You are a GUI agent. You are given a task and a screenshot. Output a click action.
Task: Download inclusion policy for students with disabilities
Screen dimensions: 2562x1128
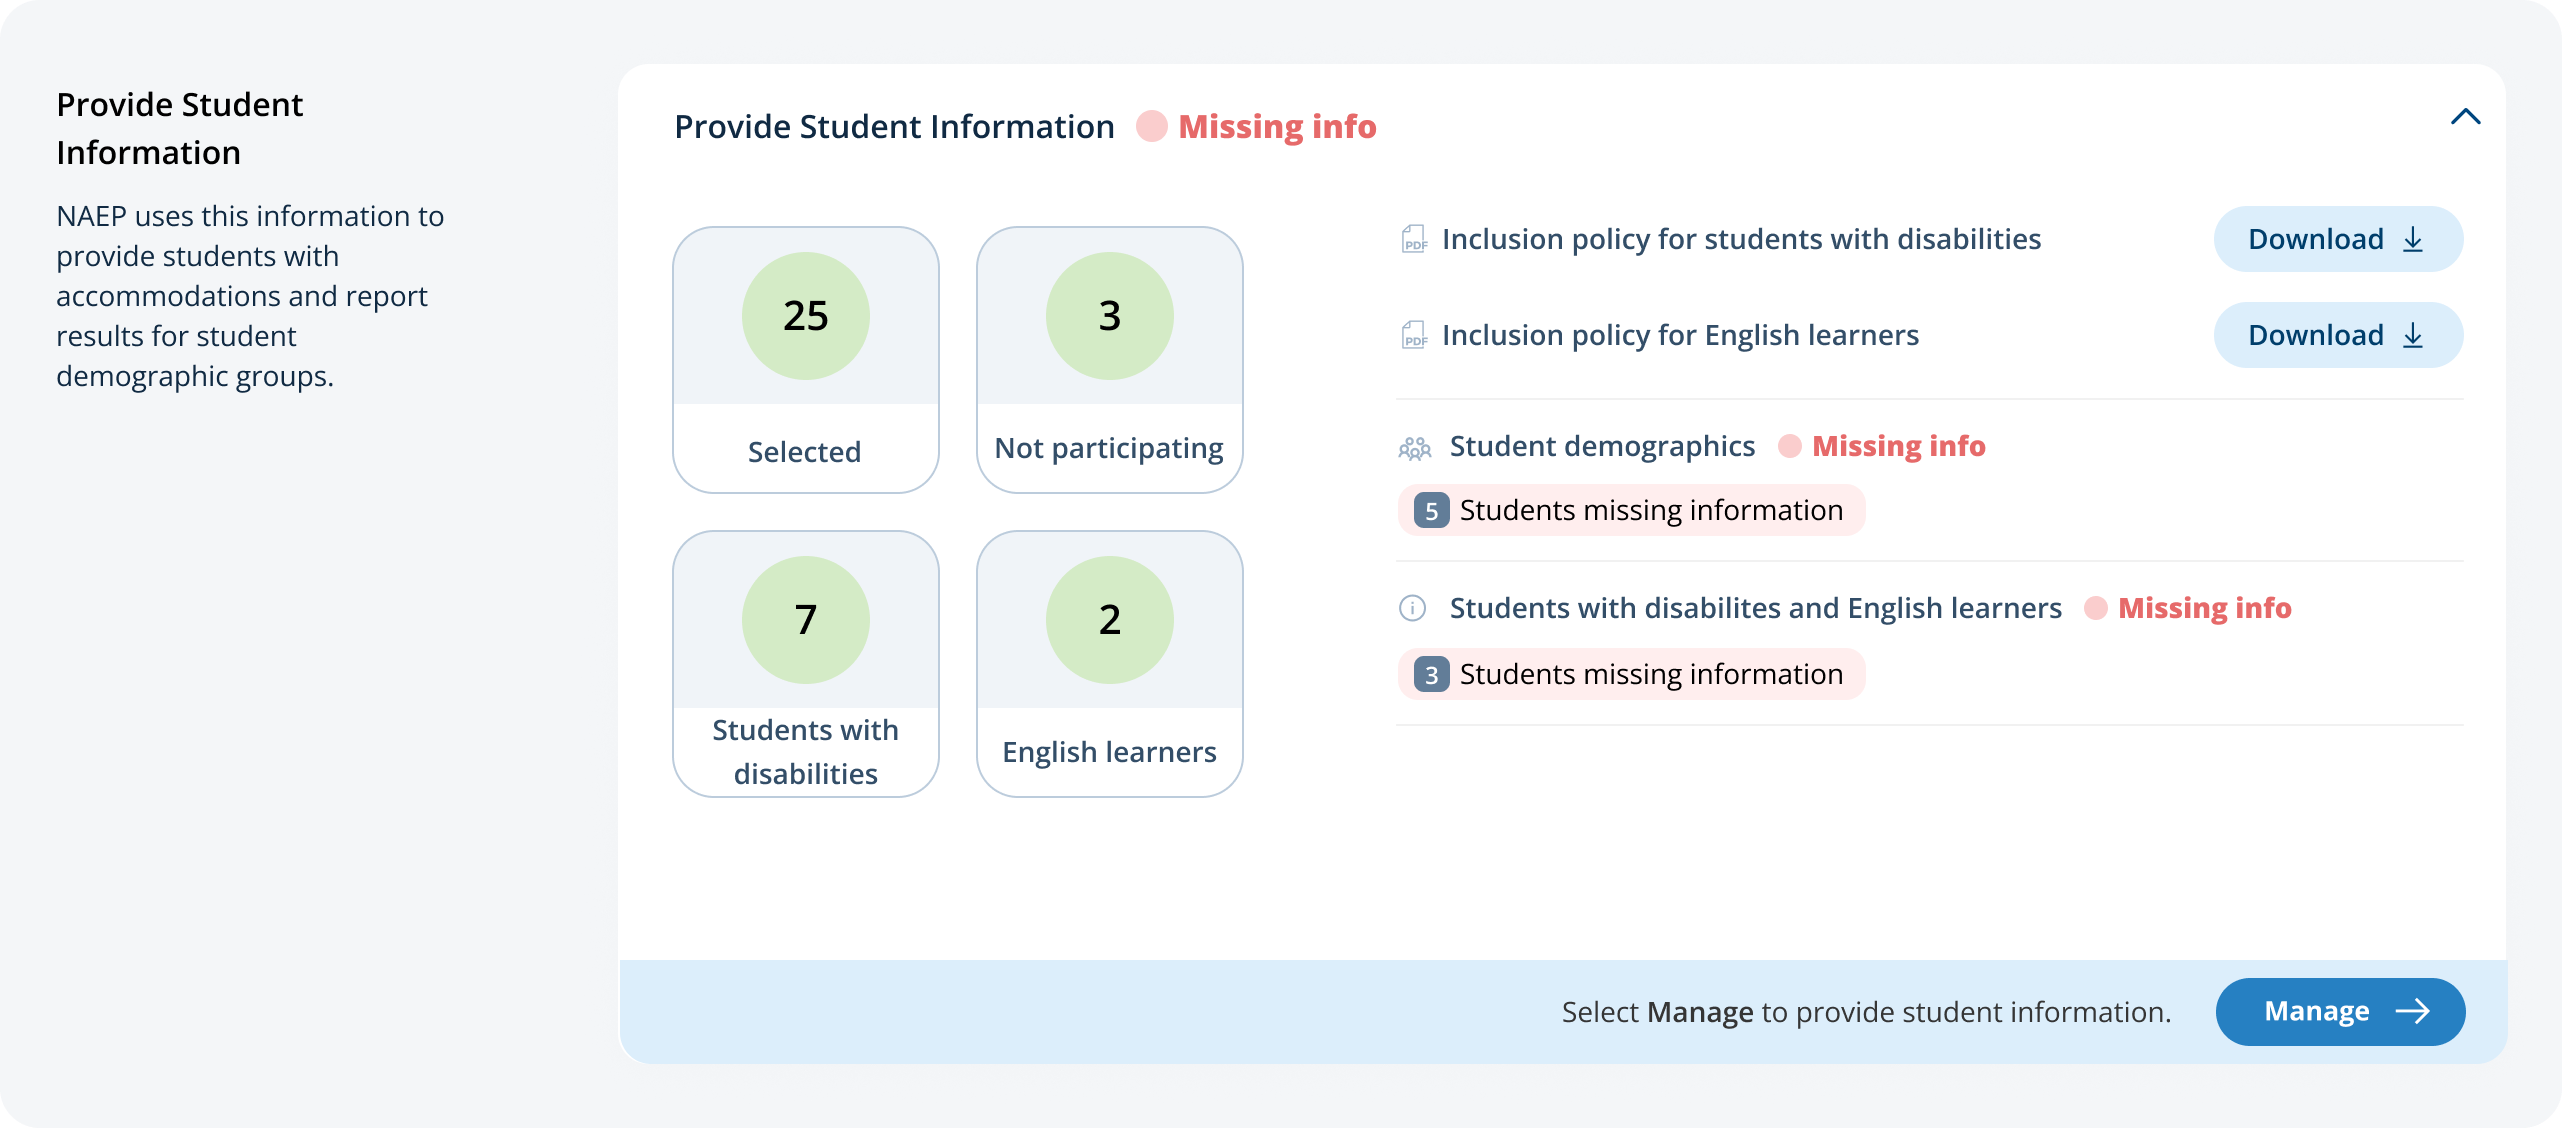coord(2336,239)
